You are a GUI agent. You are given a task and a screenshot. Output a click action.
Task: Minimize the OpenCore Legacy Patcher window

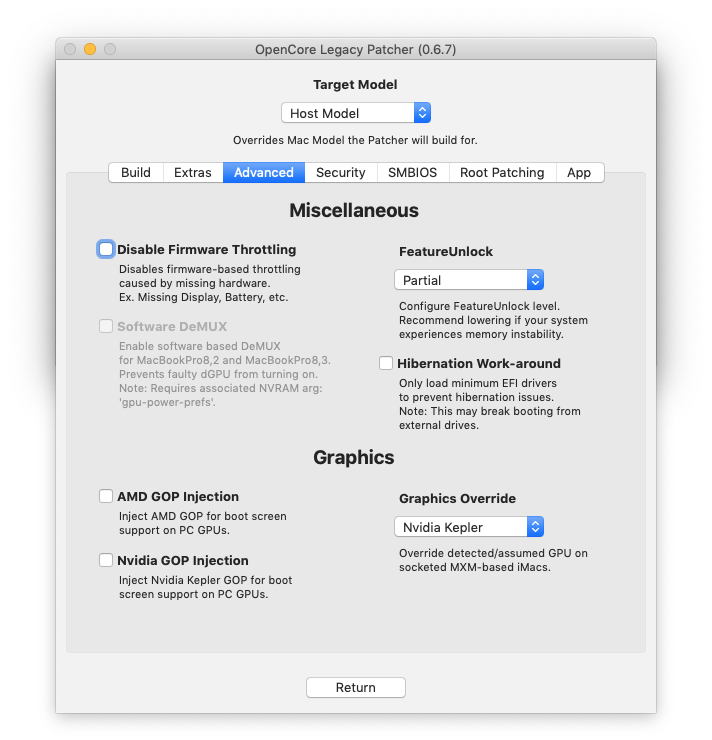[x=90, y=49]
